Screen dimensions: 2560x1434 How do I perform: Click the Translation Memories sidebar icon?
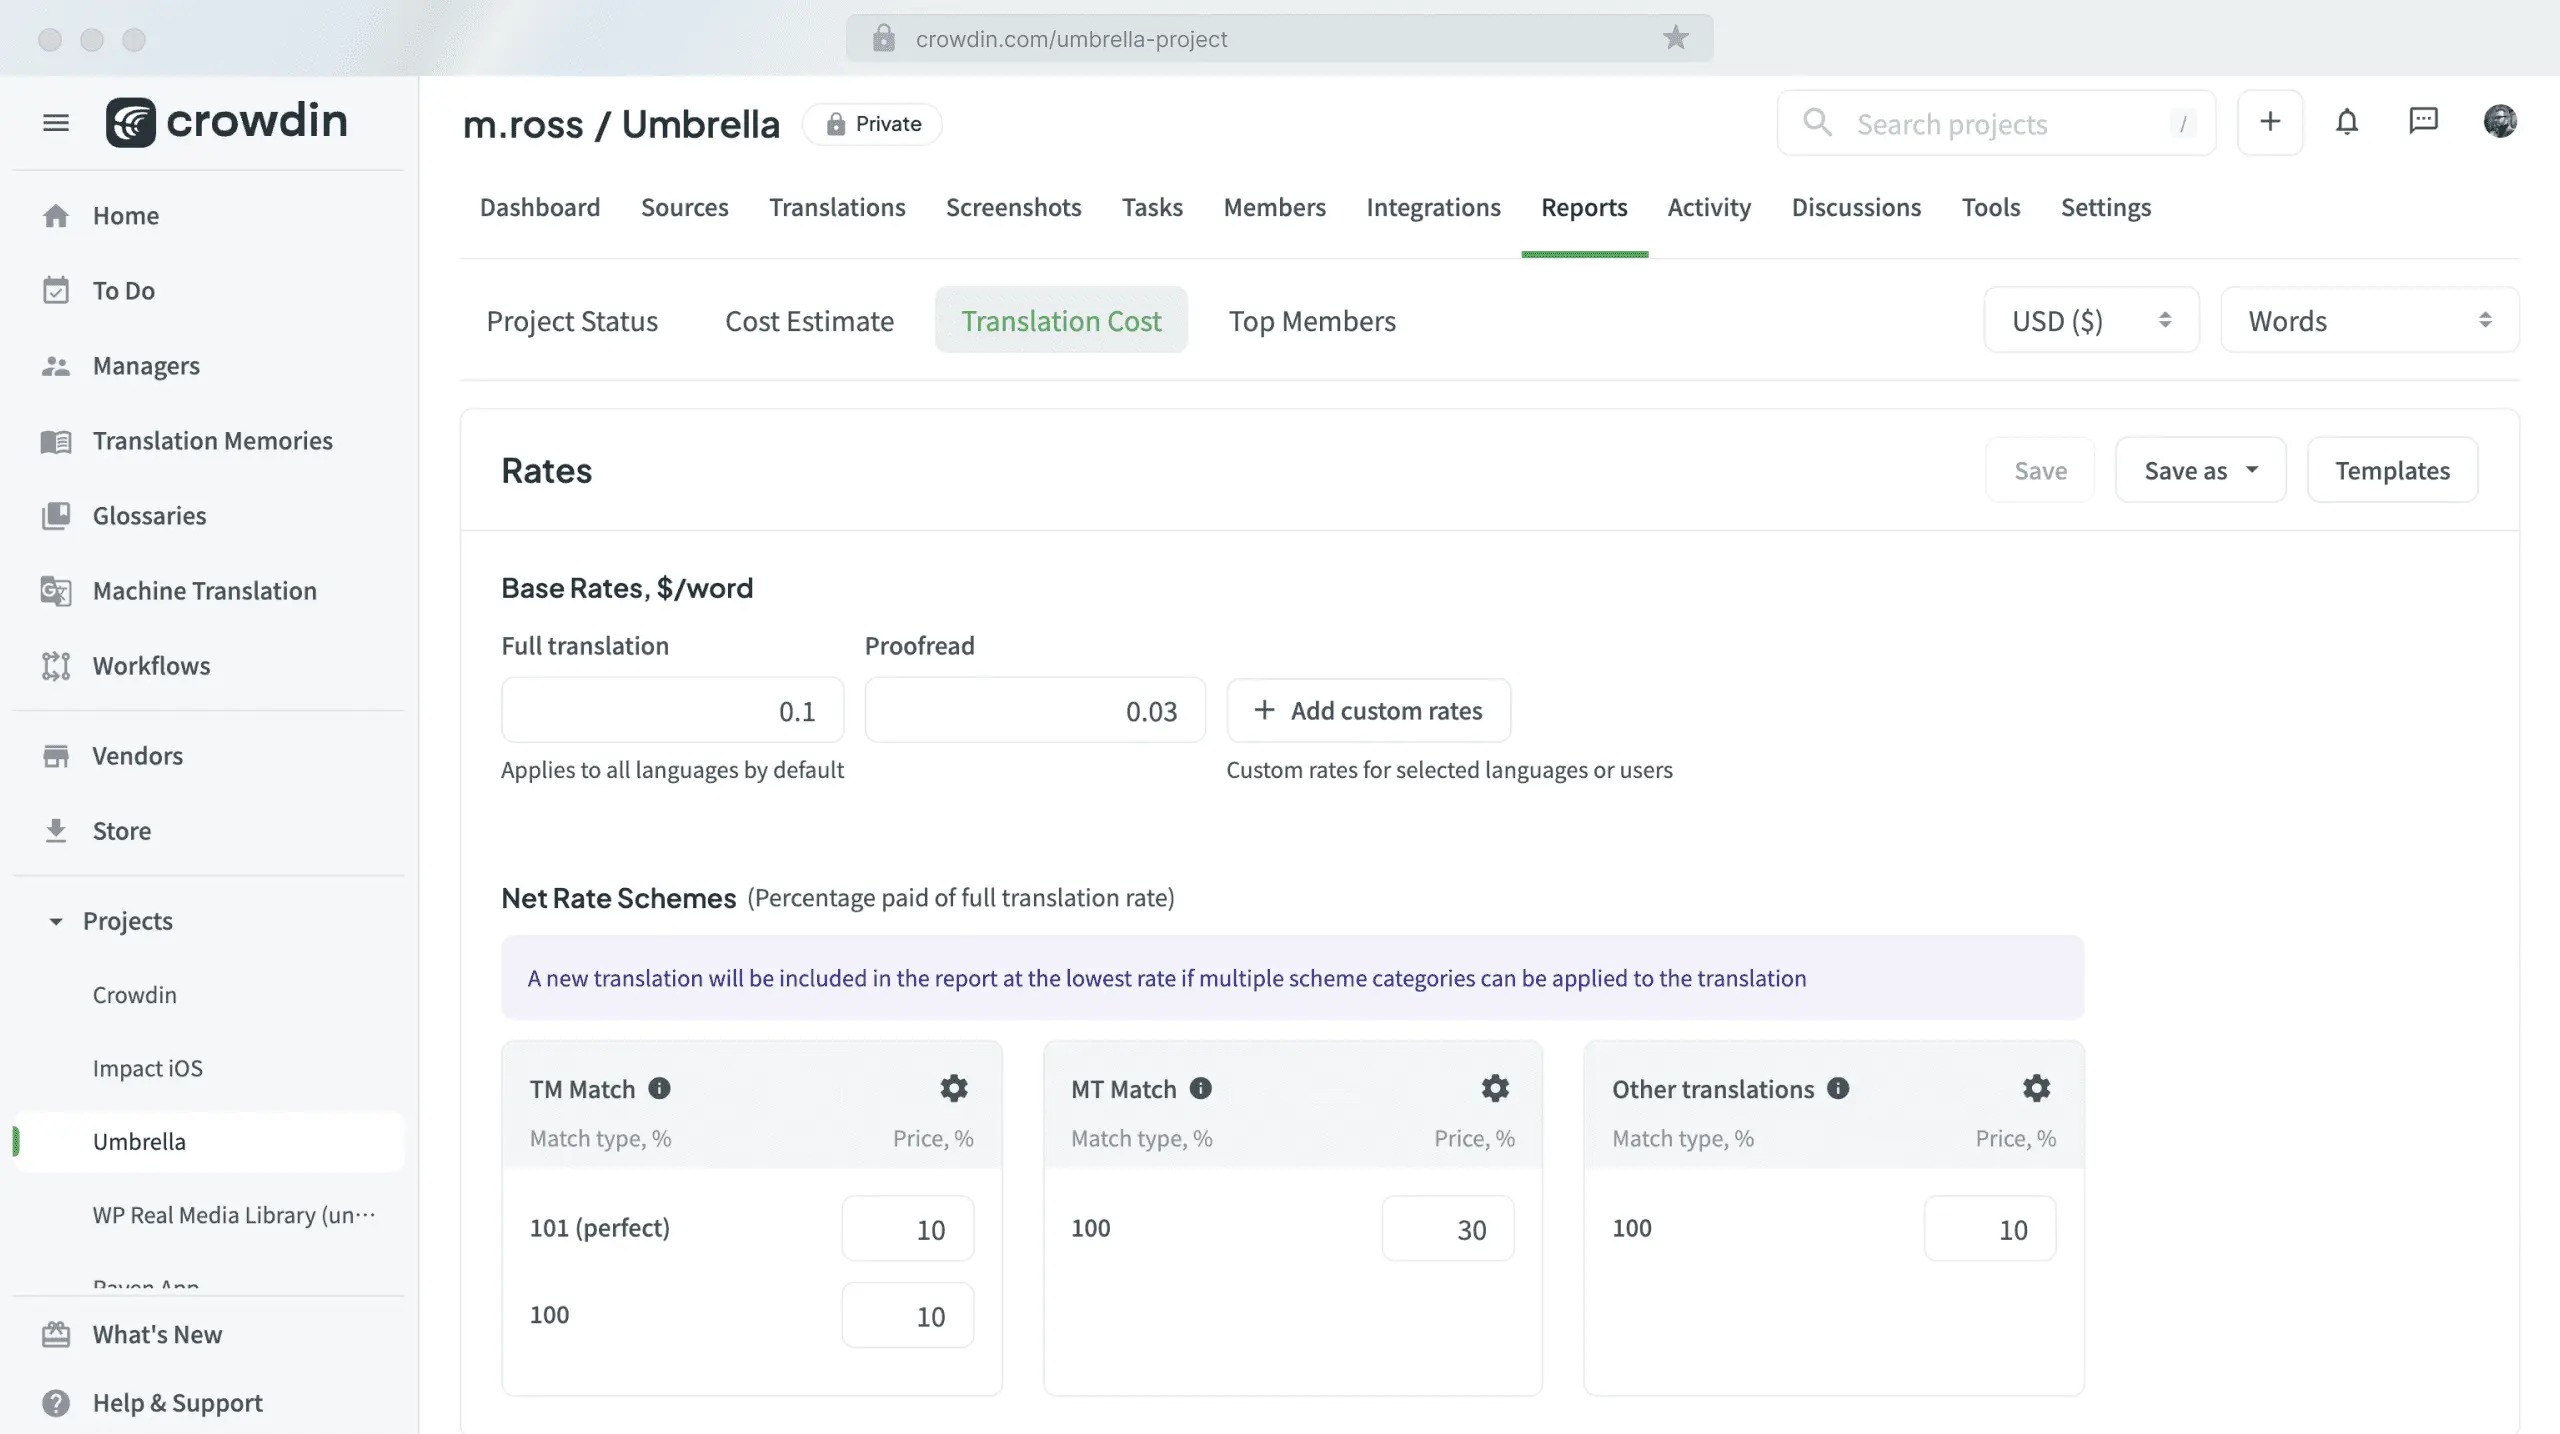55,441
